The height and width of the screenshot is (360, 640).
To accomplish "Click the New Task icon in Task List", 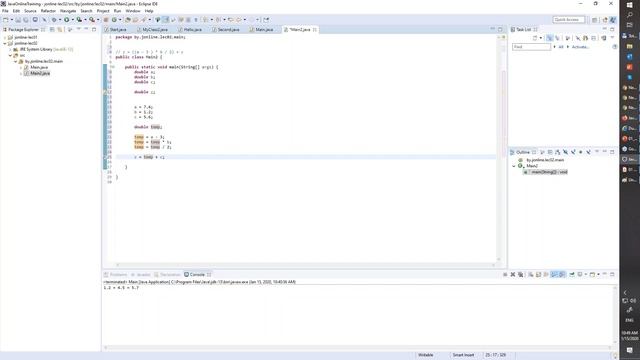I will coord(535,38).
